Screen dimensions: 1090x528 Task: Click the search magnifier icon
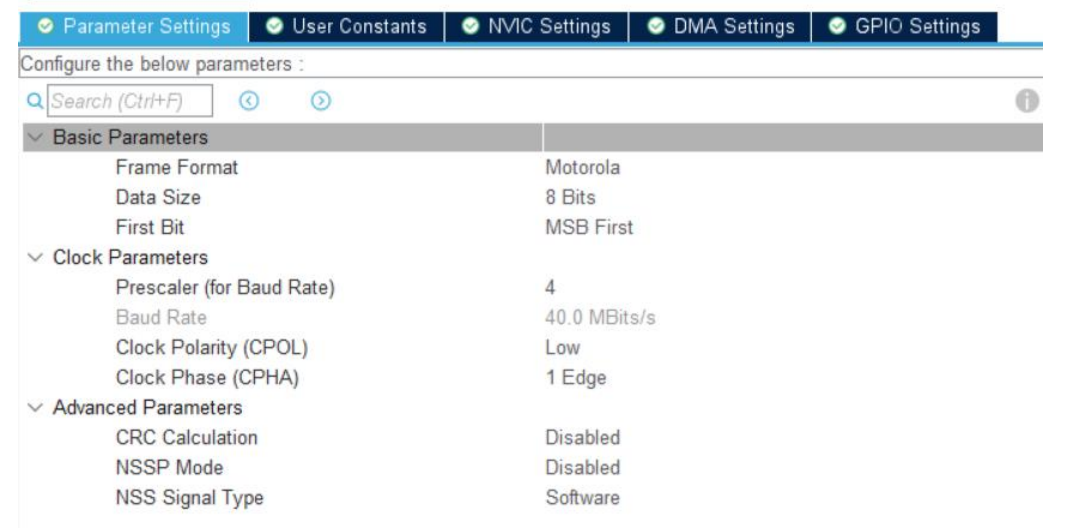coord(35,101)
